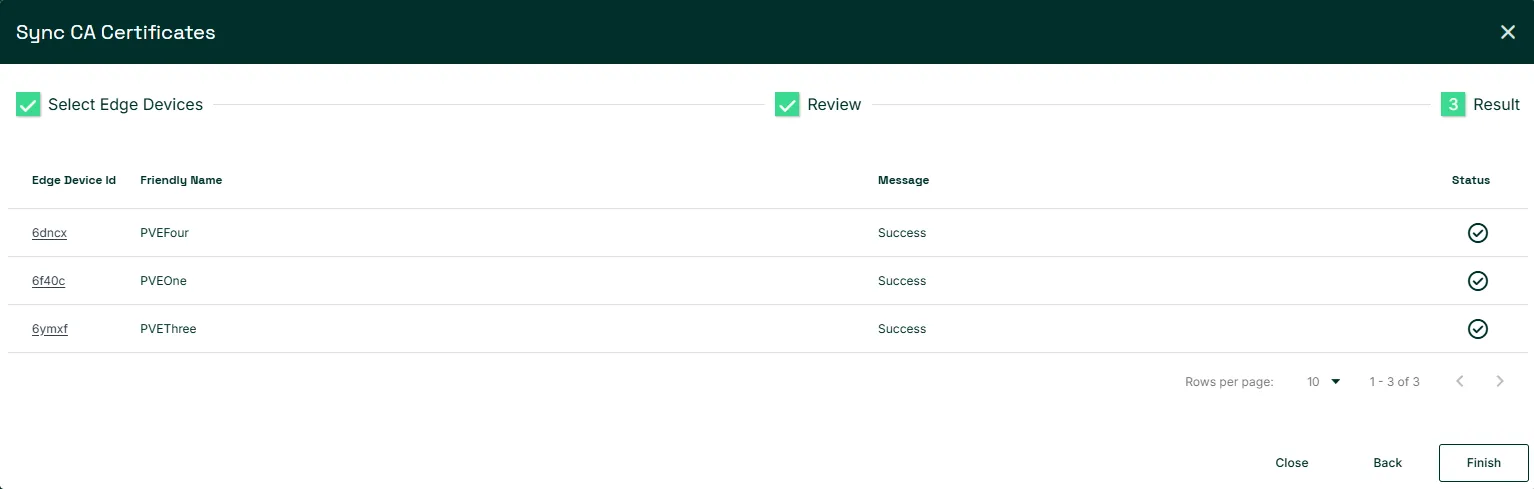Click the Success message for PVEOne
This screenshot has width=1534, height=489.
pos(902,281)
